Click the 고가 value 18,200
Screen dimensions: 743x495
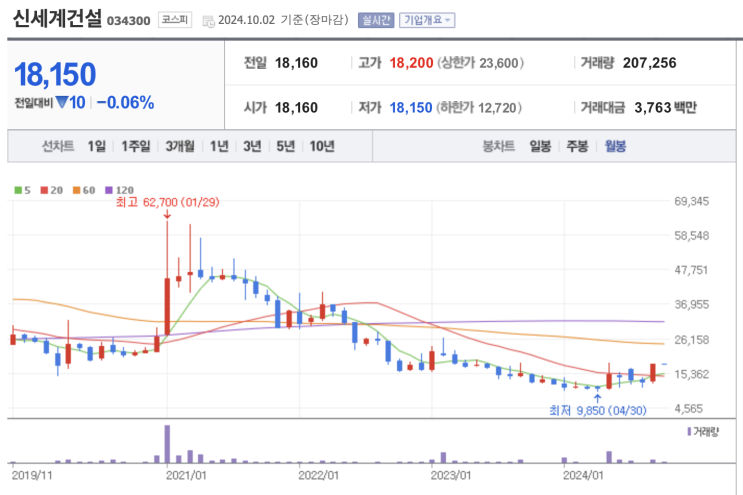click(x=411, y=63)
